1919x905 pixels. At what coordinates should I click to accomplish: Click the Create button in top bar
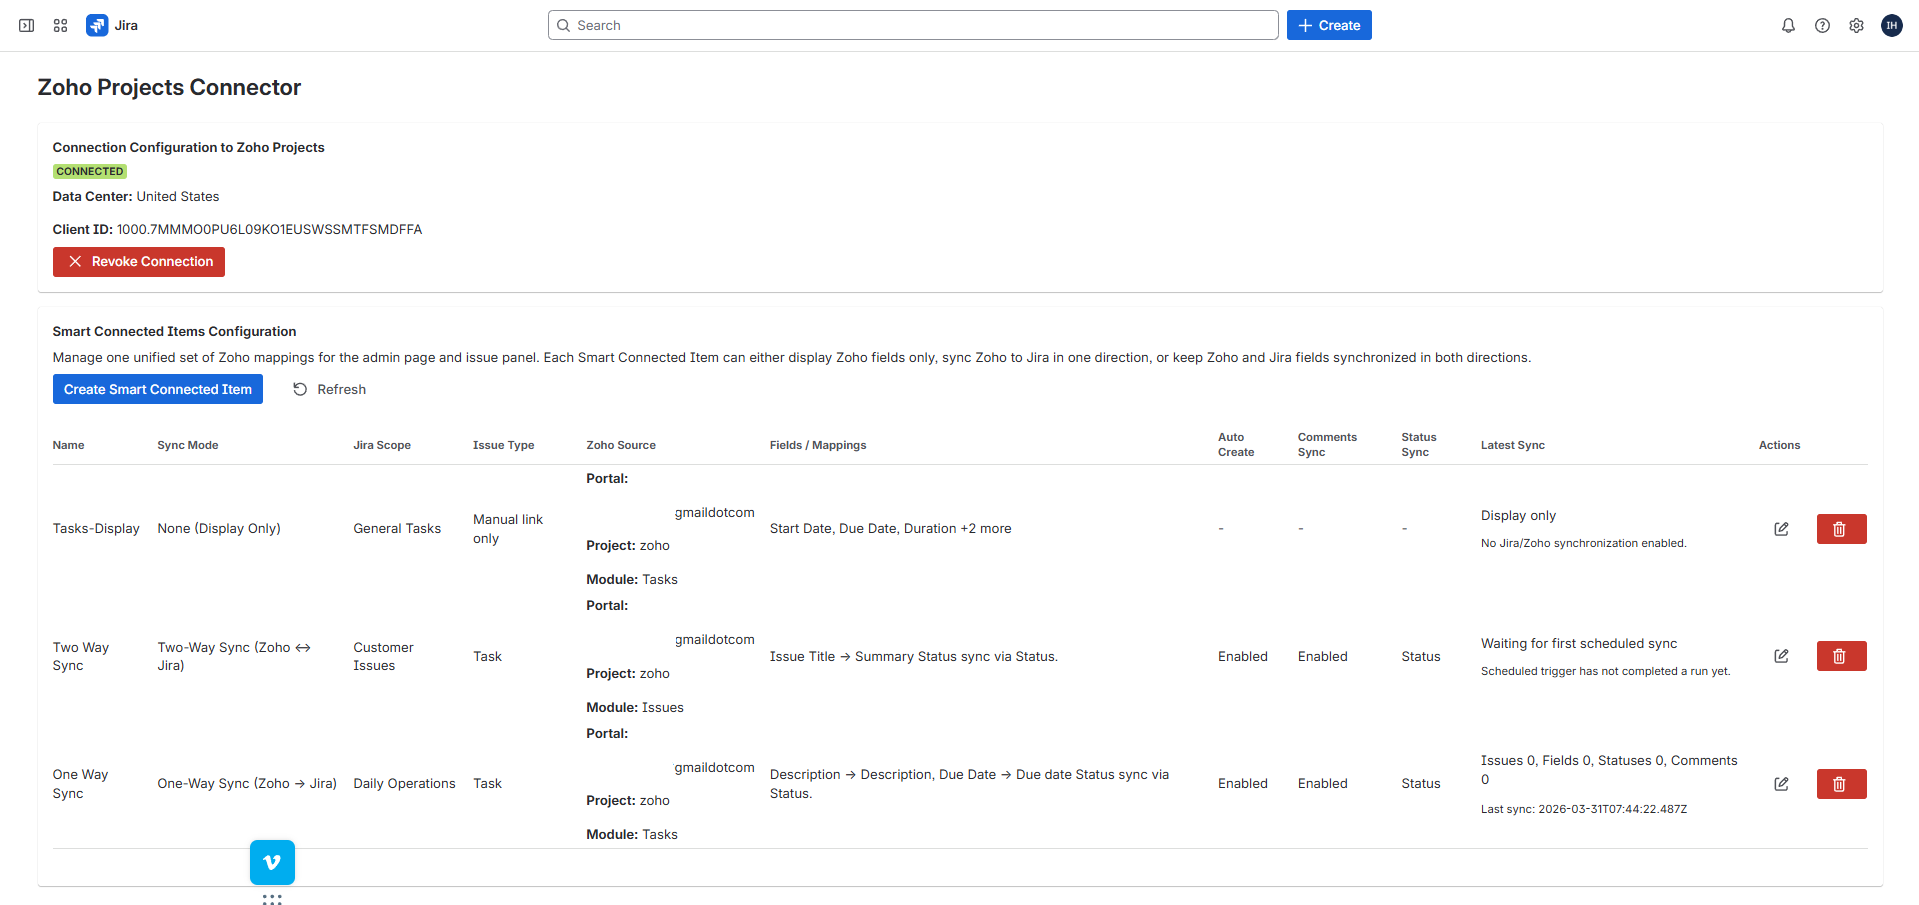coord(1328,24)
